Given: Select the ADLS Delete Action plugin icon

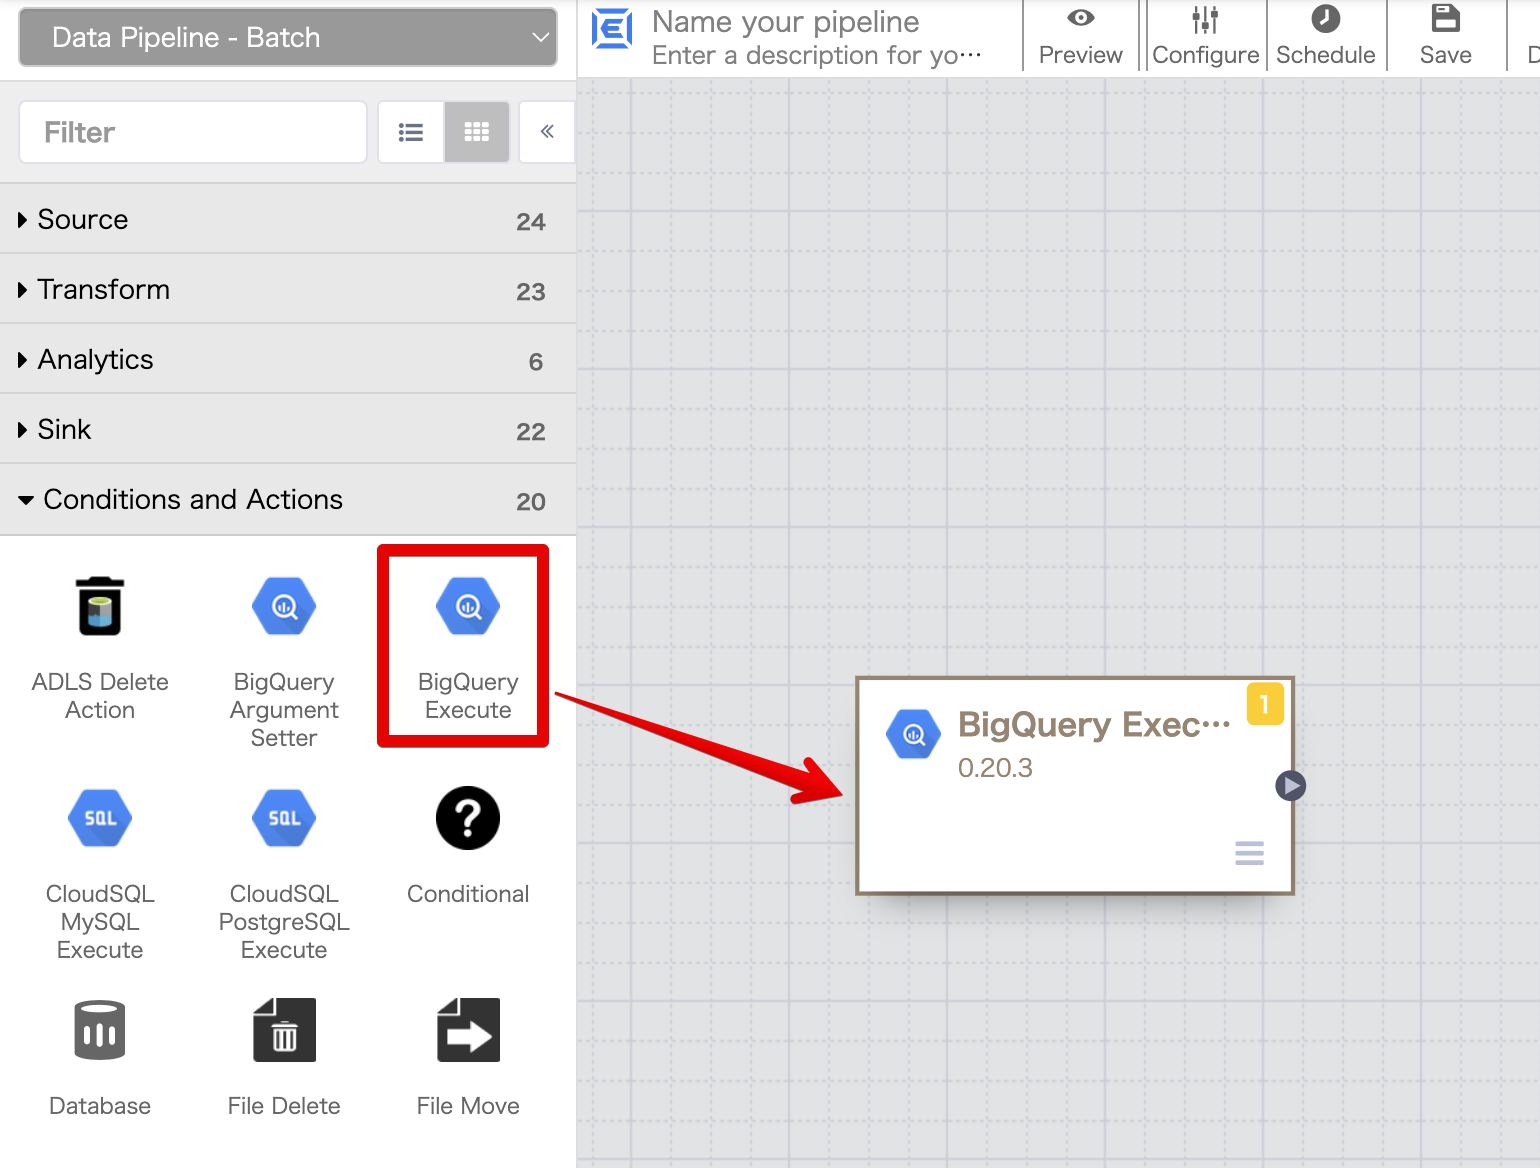Looking at the screenshot, I should (100, 607).
